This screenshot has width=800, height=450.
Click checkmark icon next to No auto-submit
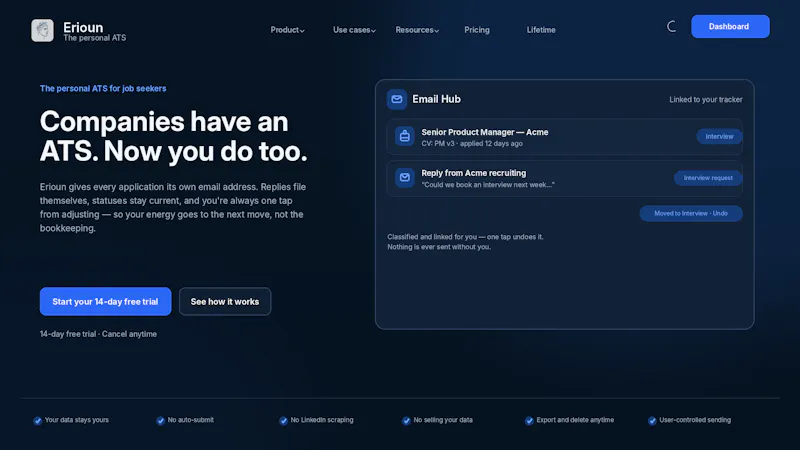[x=160, y=420]
